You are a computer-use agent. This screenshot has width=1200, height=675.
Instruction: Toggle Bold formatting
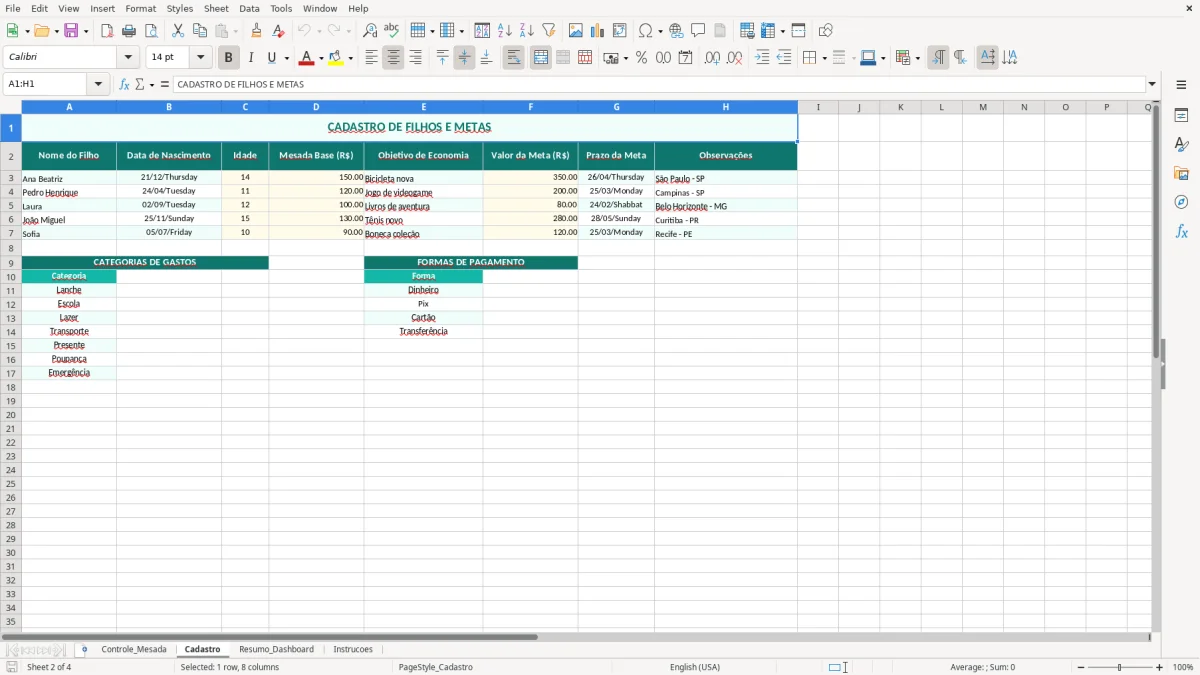click(x=228, y=58)
